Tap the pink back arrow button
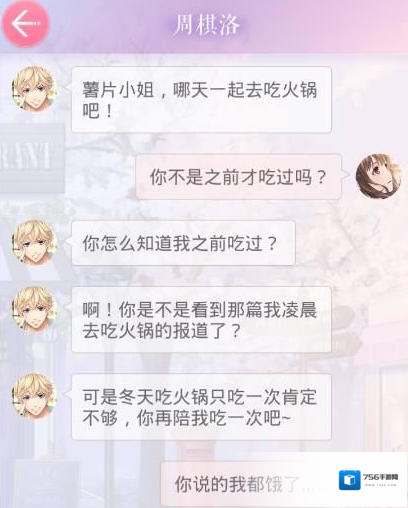408x508 pixels. point(26,24)
